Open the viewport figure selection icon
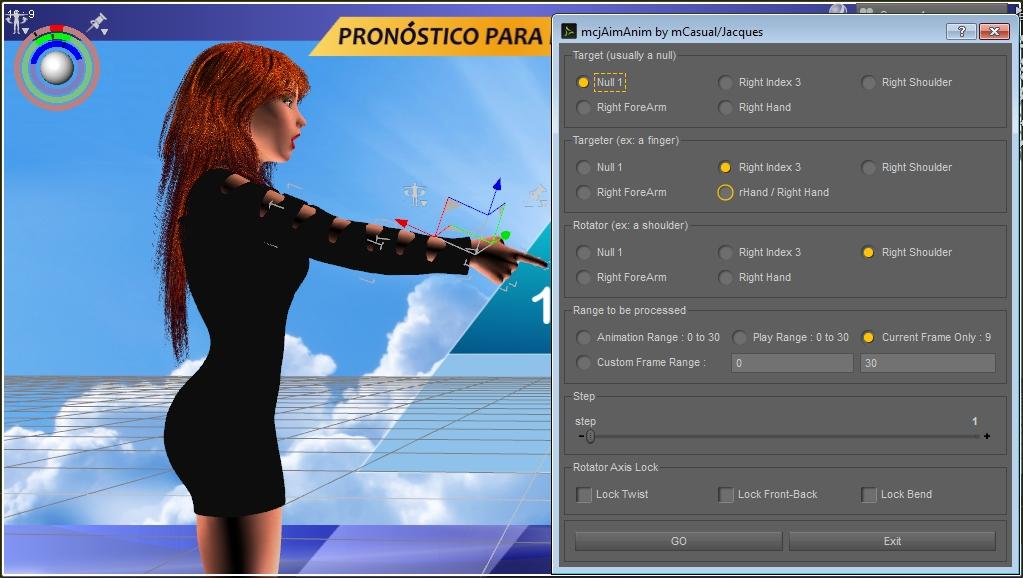This screenshot has width=1023, height=578. [16, 22]
